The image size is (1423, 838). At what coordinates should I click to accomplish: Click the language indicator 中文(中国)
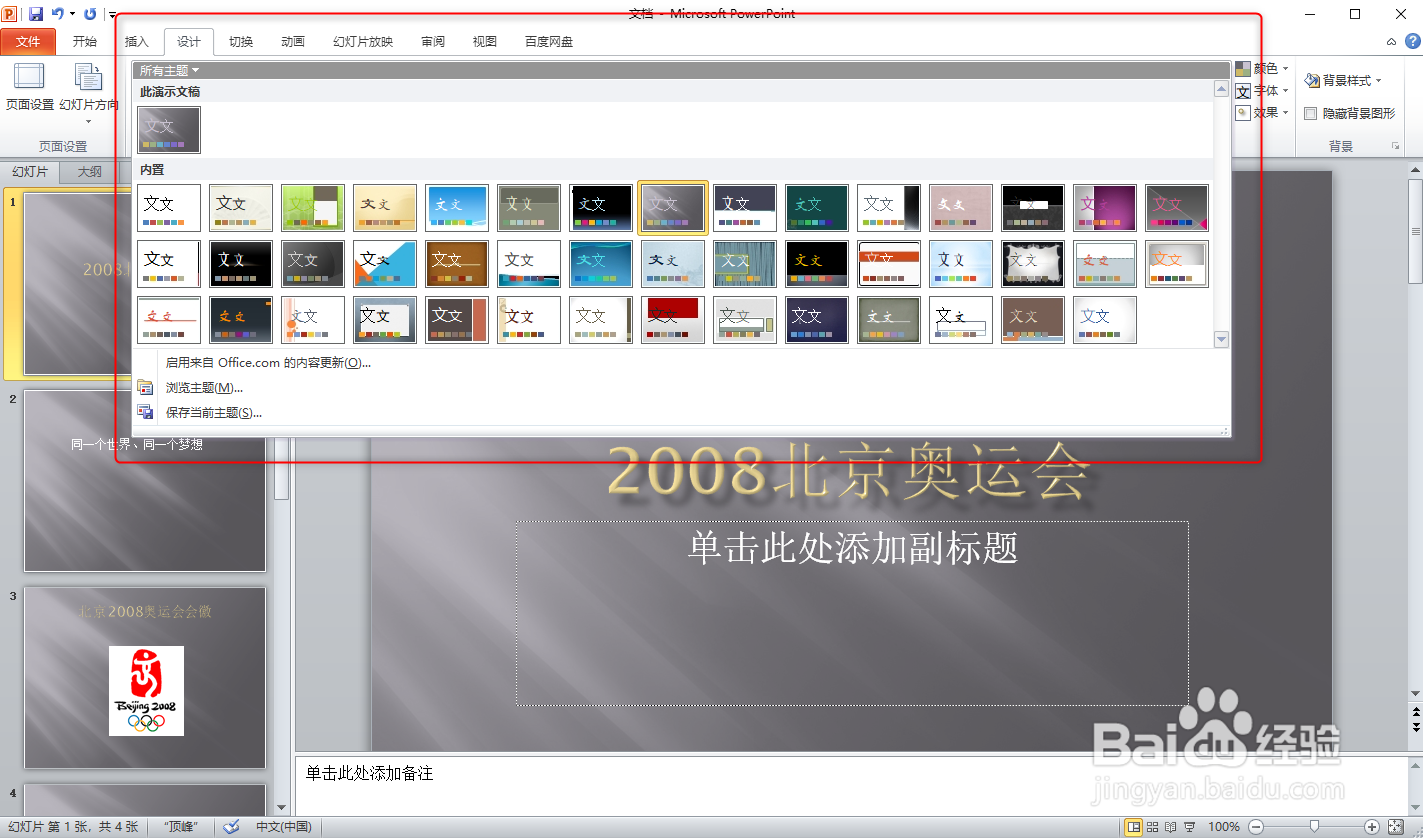pyautogui.click(x=283, y=827)
